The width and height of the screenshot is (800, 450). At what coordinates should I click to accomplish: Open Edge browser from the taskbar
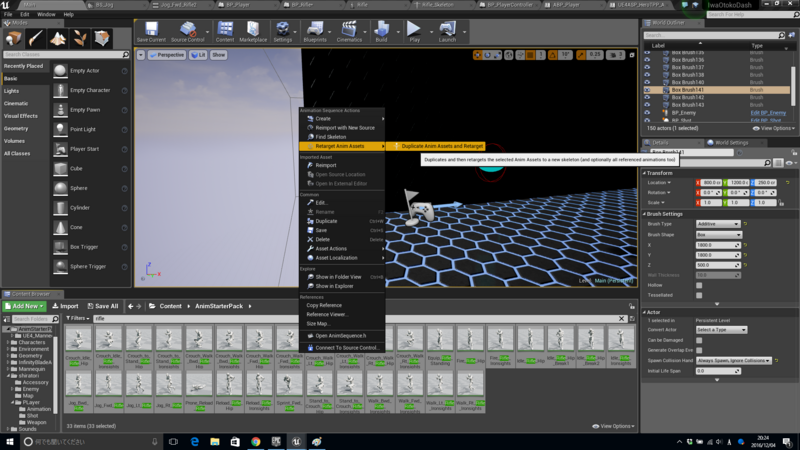pos(194,441)
